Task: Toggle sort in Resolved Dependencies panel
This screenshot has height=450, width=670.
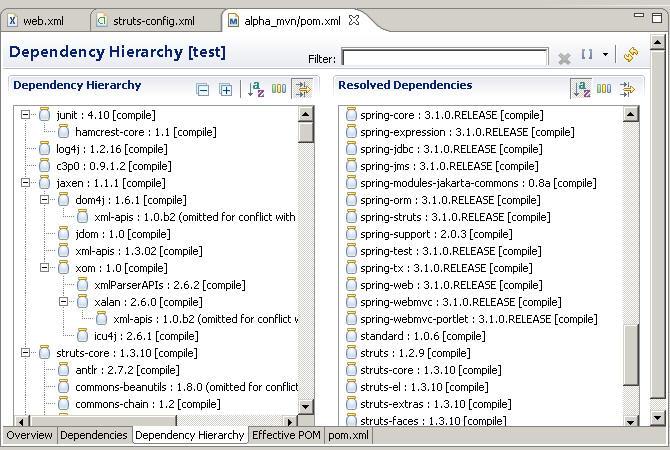Action: [581, 89]
